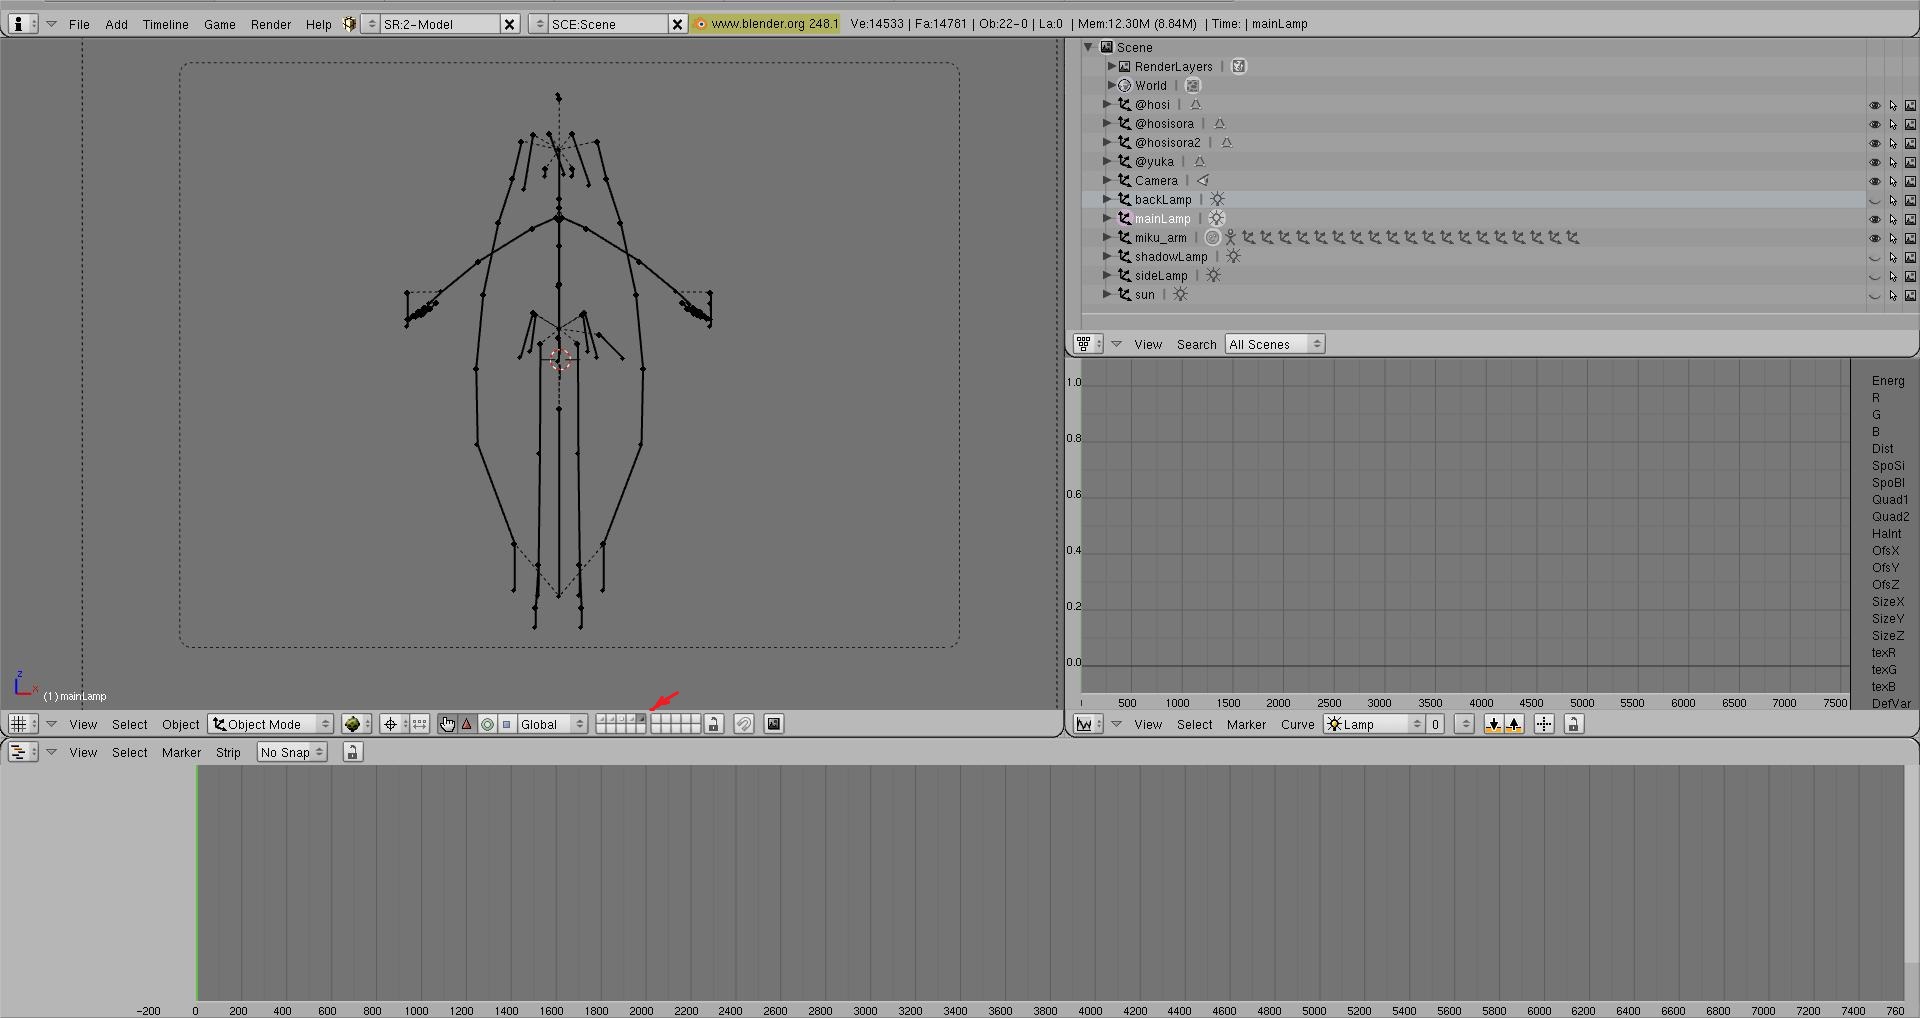Open the sequence editor window type selector

23,752
